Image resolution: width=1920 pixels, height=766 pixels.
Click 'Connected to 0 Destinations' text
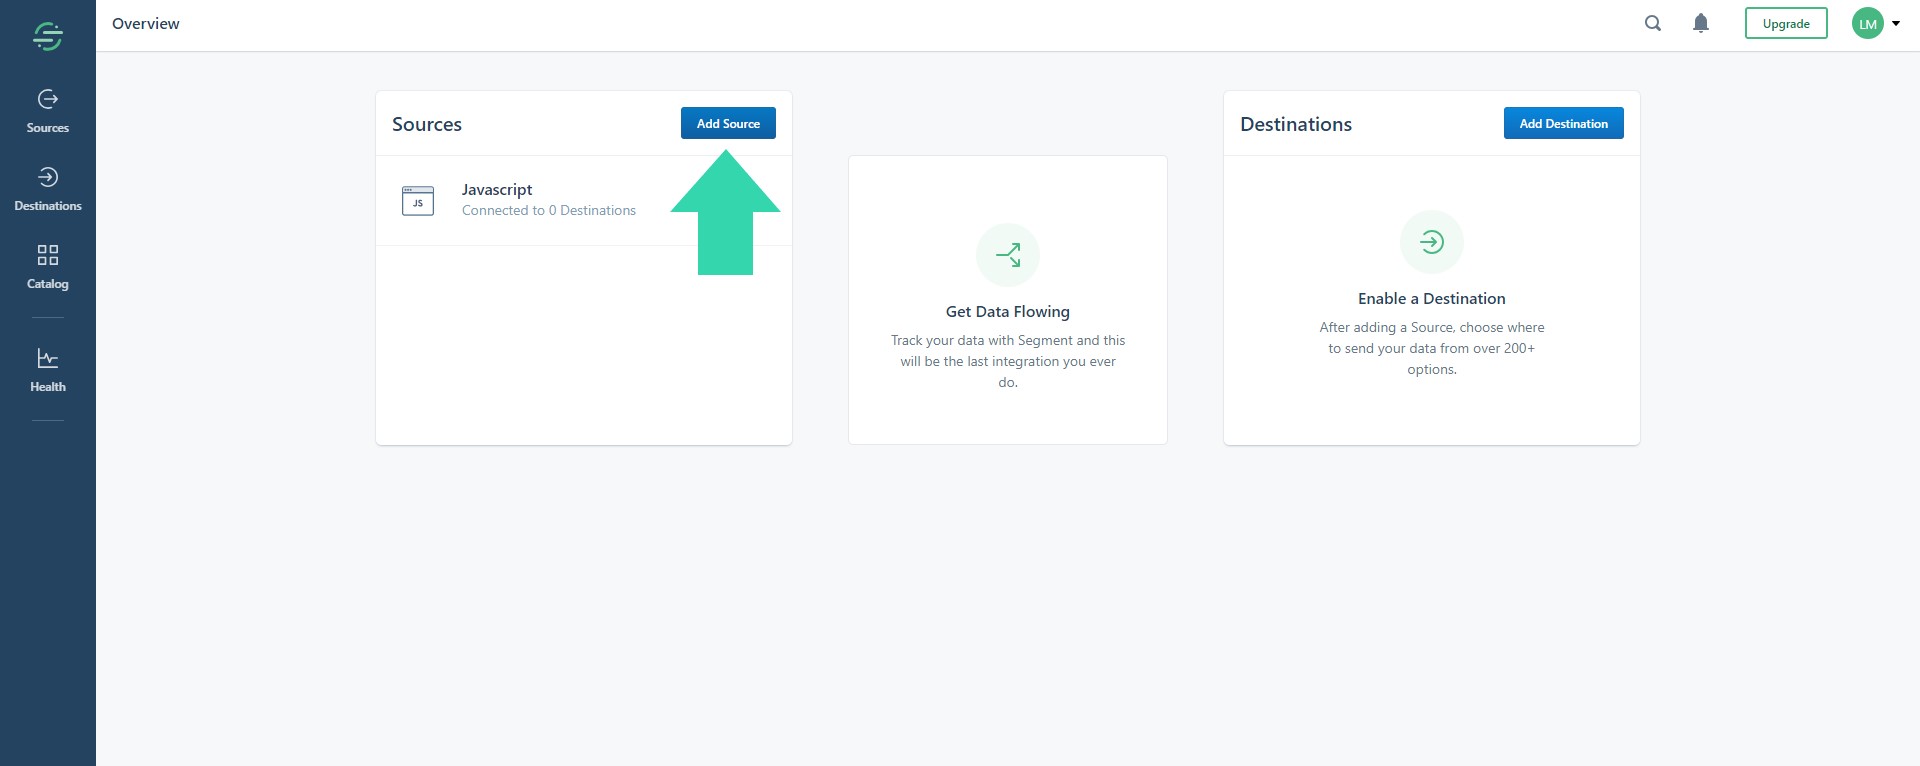pyautogui.click(x=548, y=211)
